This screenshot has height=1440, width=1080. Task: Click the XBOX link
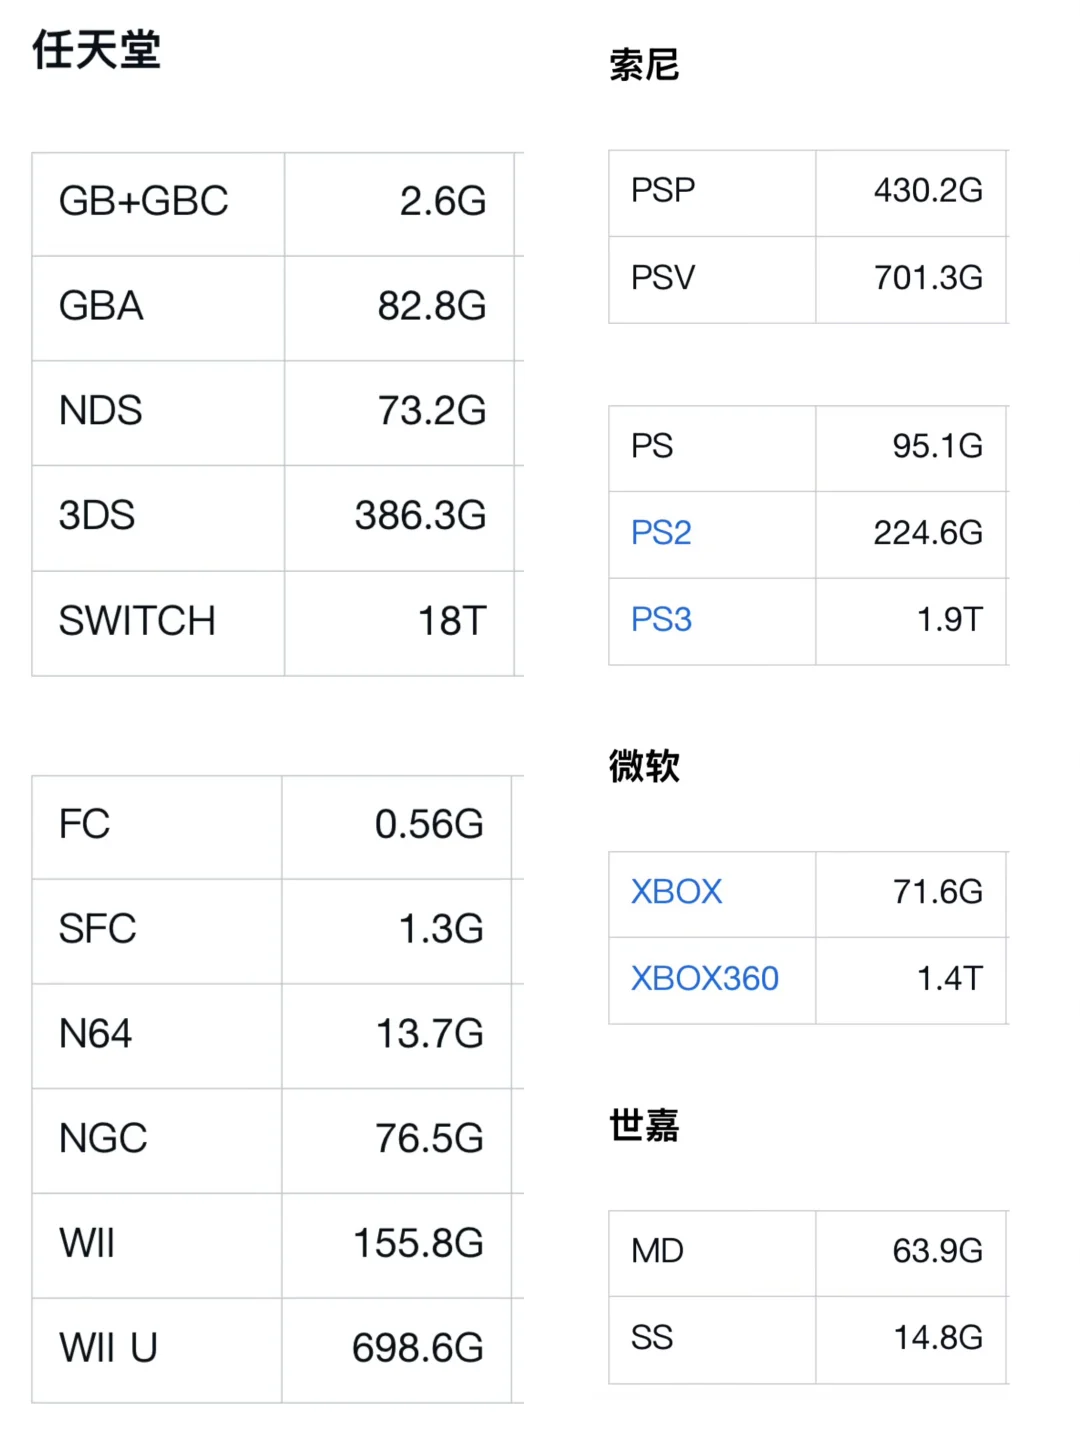676,892
